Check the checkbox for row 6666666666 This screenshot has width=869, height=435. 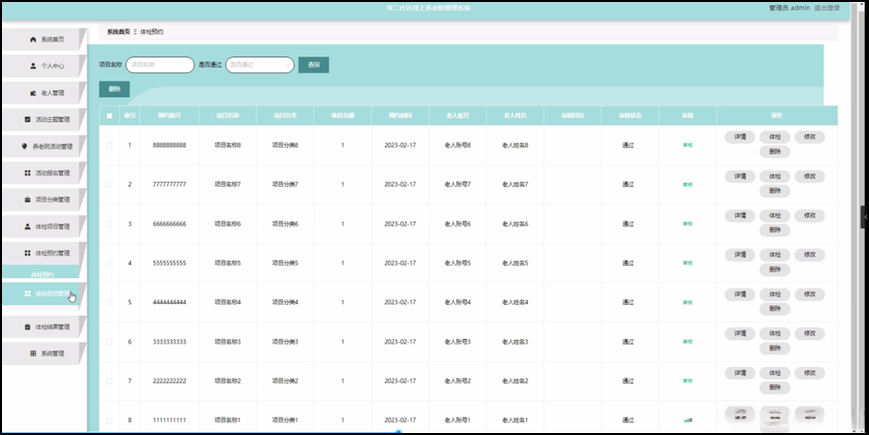pyautogui.click(x=109, y=224)
